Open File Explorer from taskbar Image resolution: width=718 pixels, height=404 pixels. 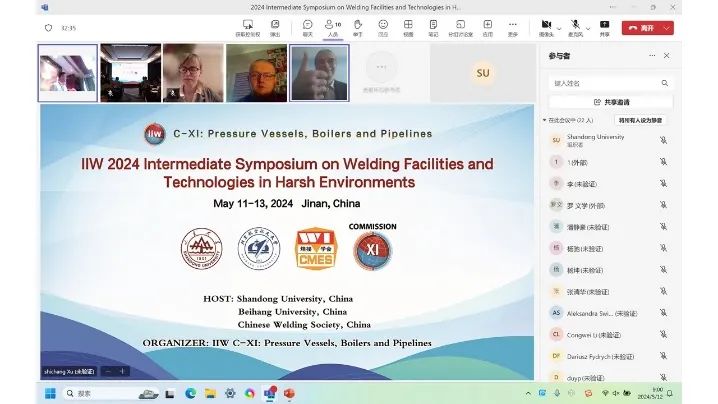pos(210,393)
